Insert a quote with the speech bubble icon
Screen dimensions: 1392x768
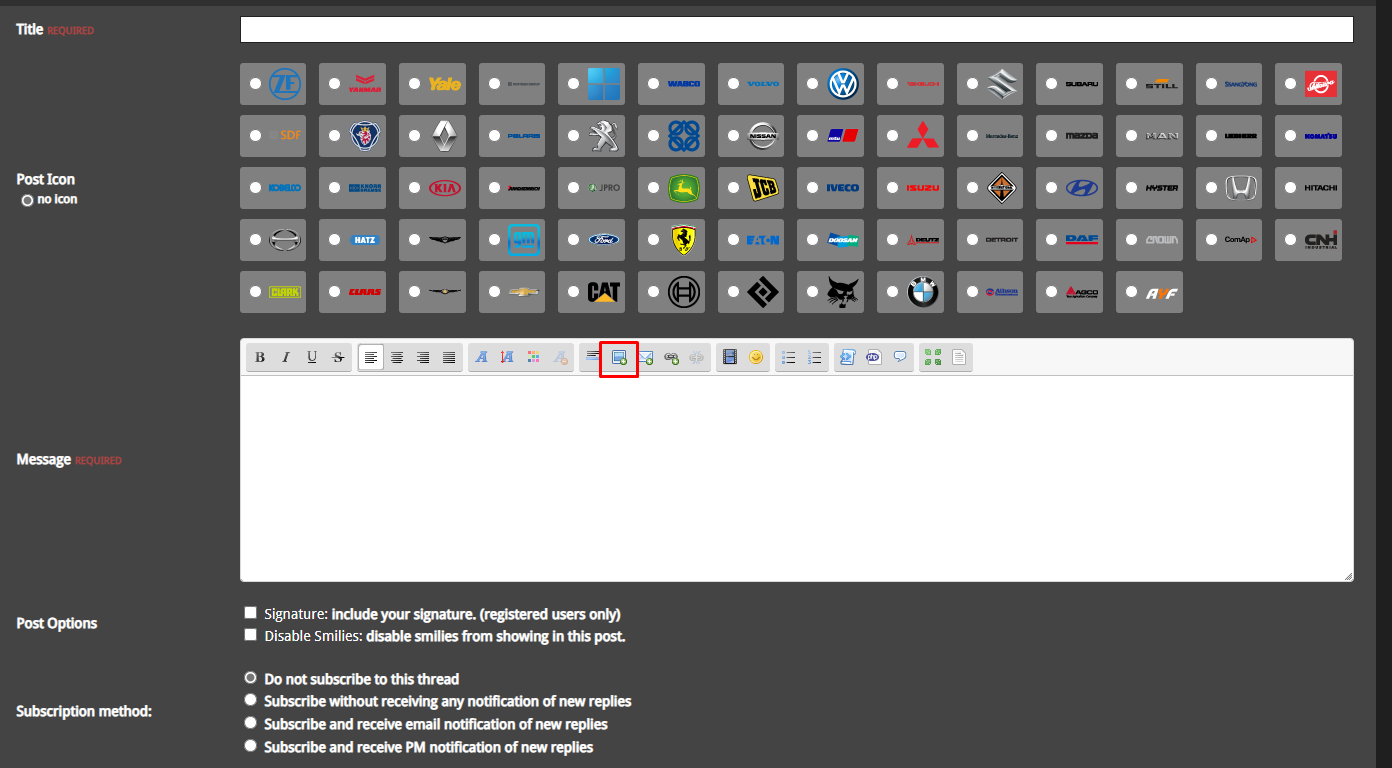[x=900, y=357]
